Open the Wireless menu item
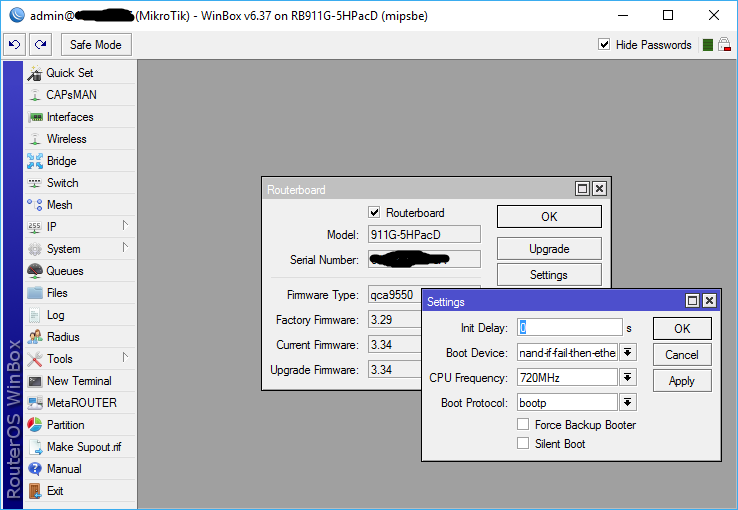738x510 pixels. click(x=80, y=139)
